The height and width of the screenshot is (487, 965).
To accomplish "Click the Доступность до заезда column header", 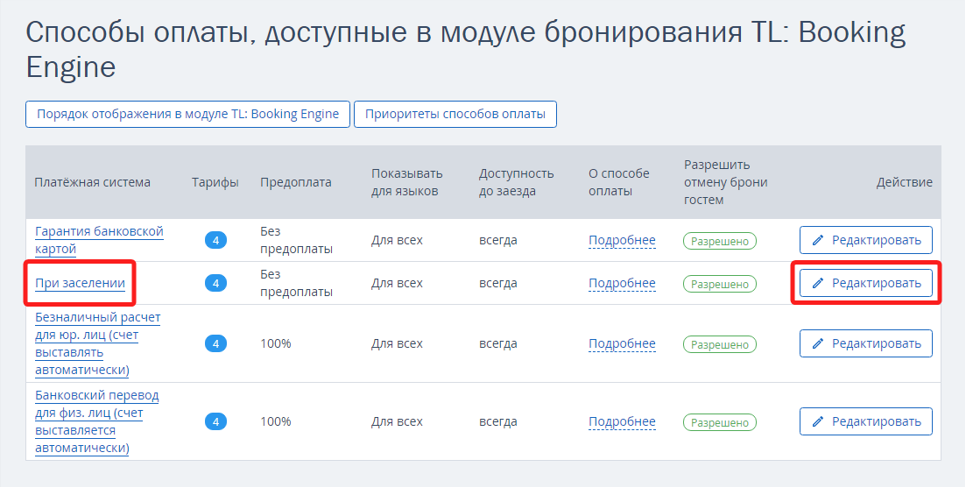I will coord(516,182).
